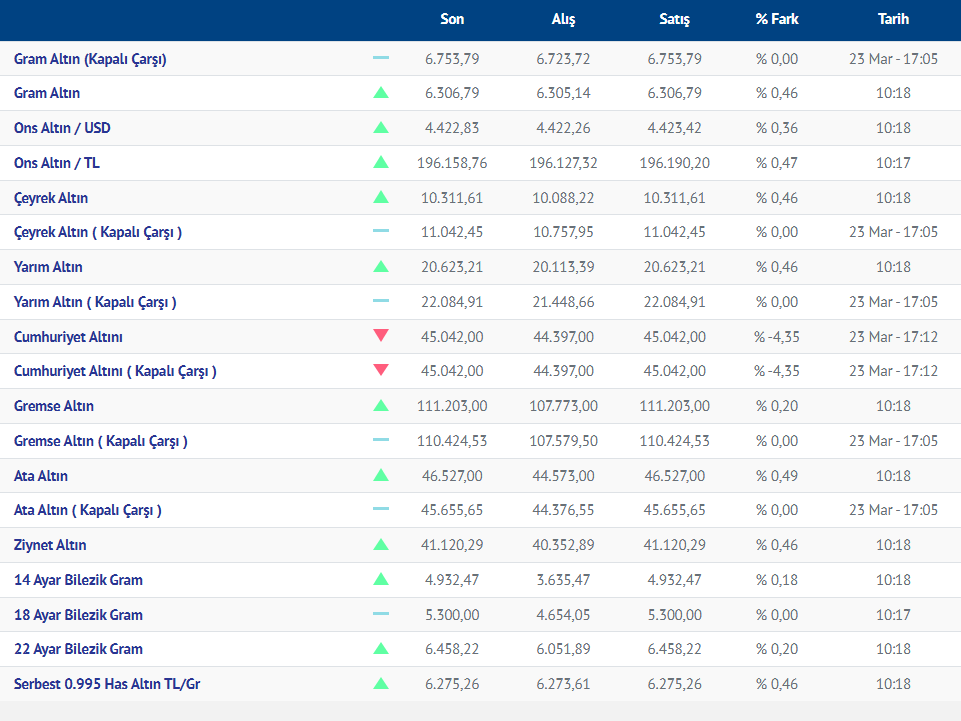
Task: Click the Son column header
Action: pyautogui.click(x=452, y=19)
